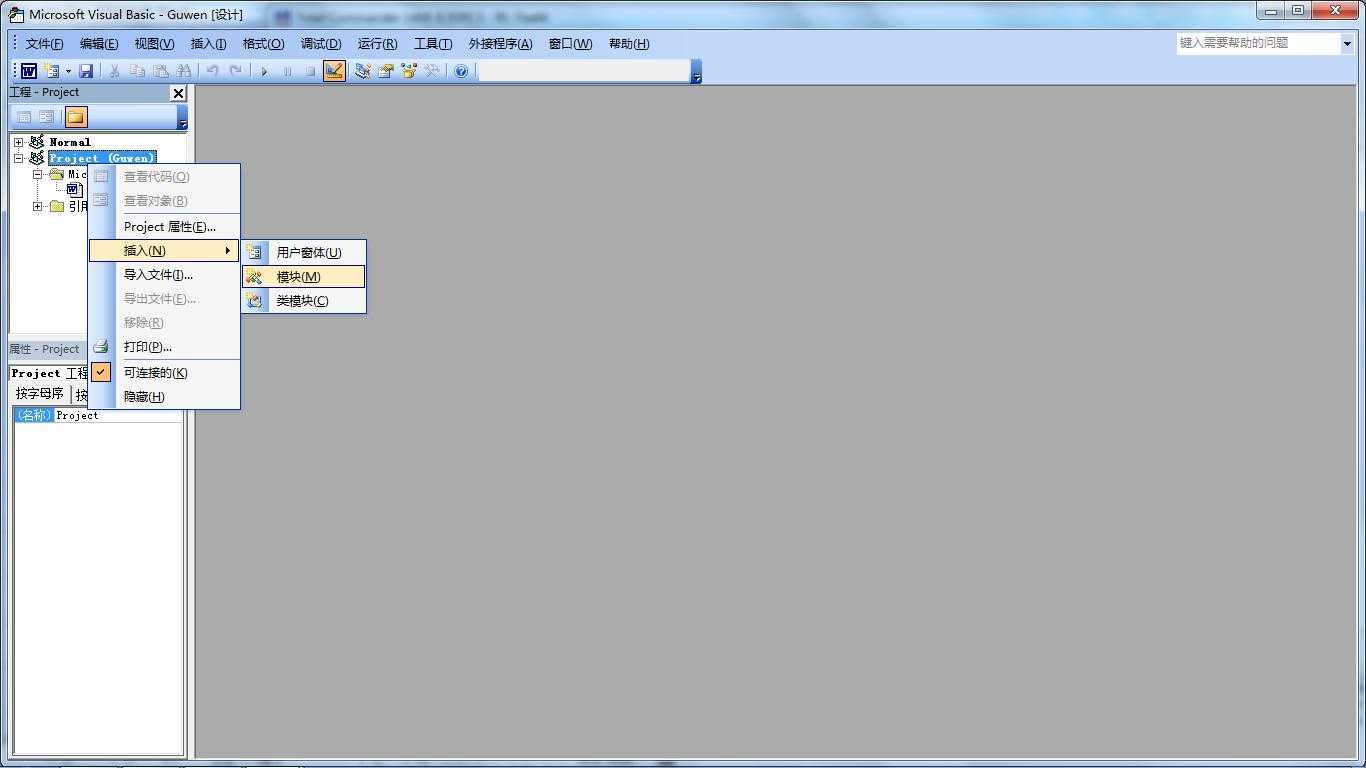
Task: Click the Reset stop icon in toolbar
Action: [310, 71]
